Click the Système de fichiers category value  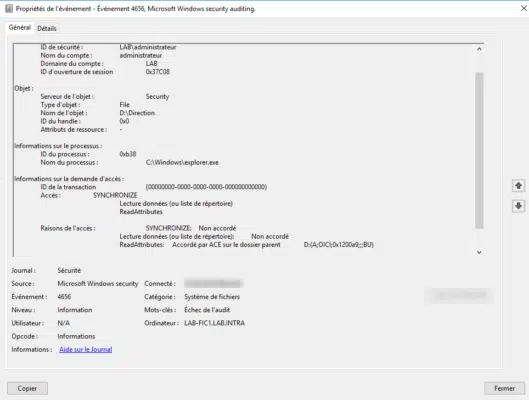pyautogui.click(x=212, y=297)
